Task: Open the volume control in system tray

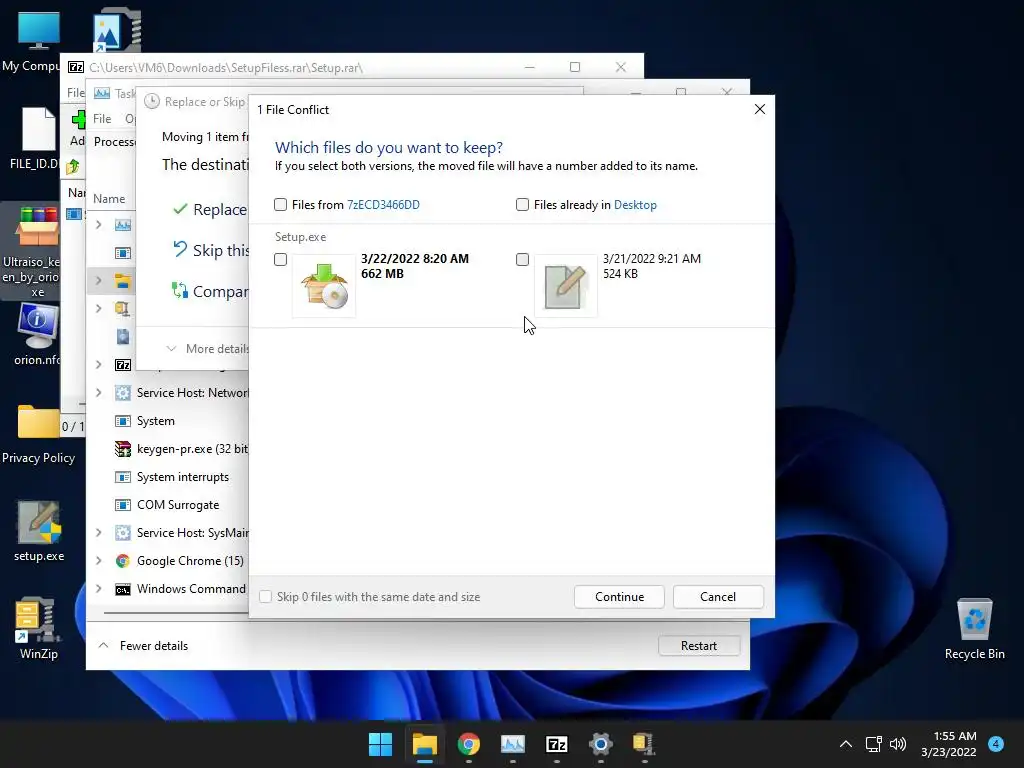Action: click(x=898, y=744)
